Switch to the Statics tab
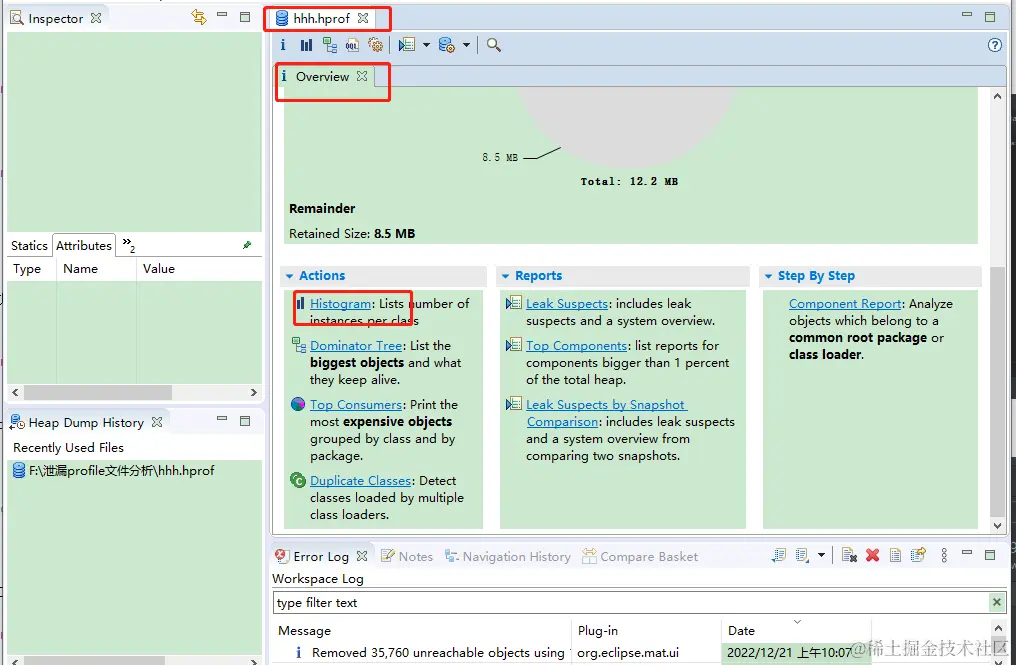 tap(29, 246)
